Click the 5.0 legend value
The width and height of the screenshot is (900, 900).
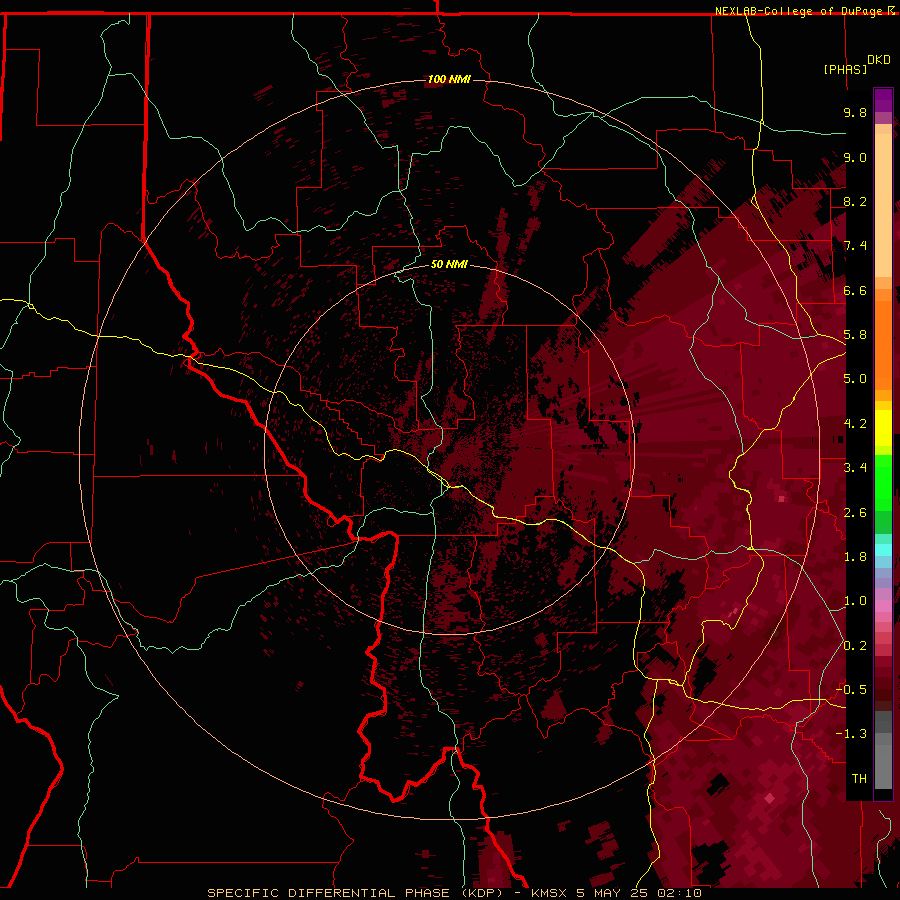(x=855, y=379)
